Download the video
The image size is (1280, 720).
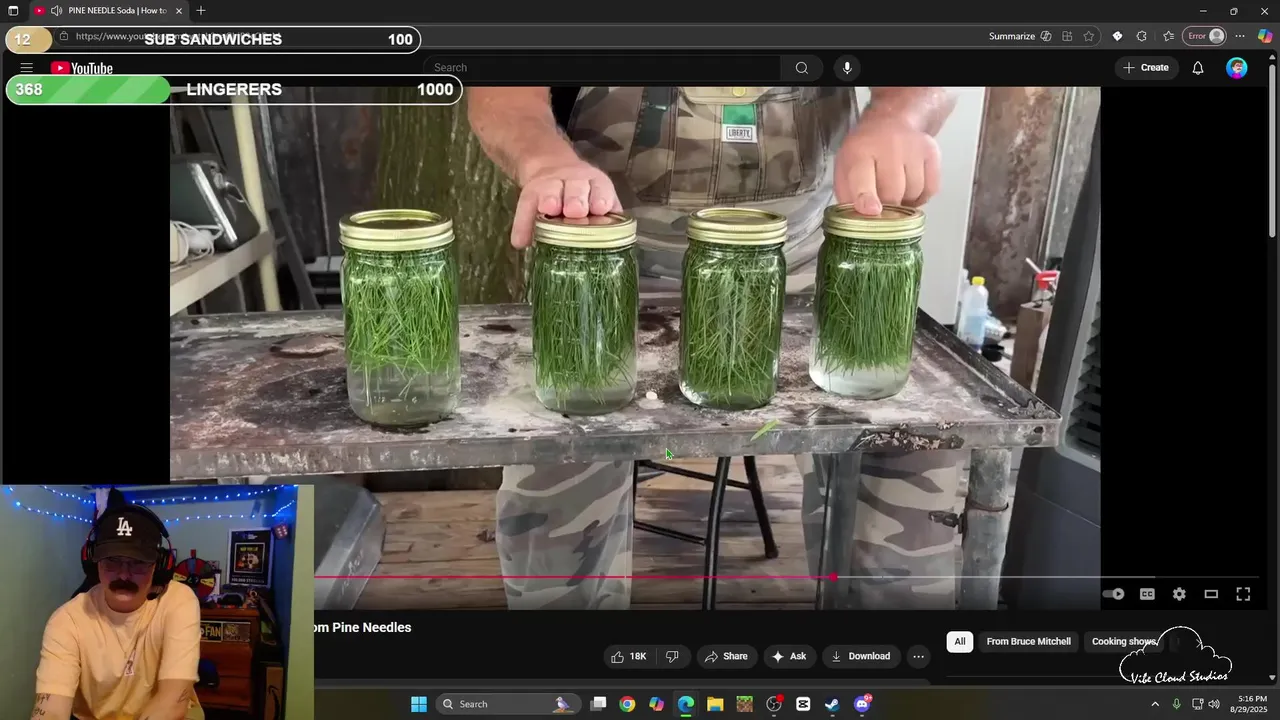(x=860, y=656)
